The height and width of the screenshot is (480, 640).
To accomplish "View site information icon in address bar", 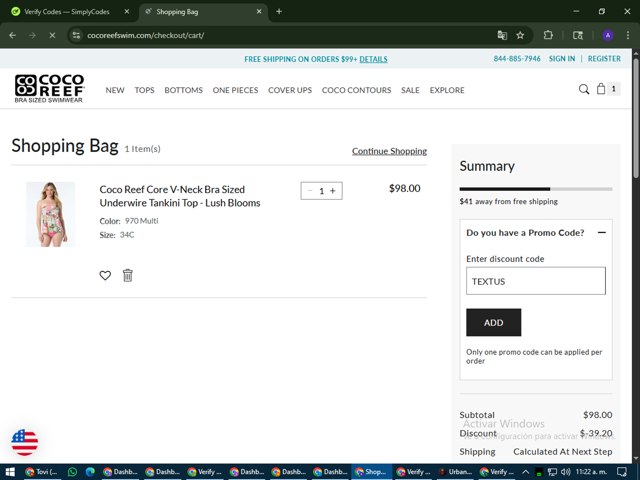I will click(76, 36).
